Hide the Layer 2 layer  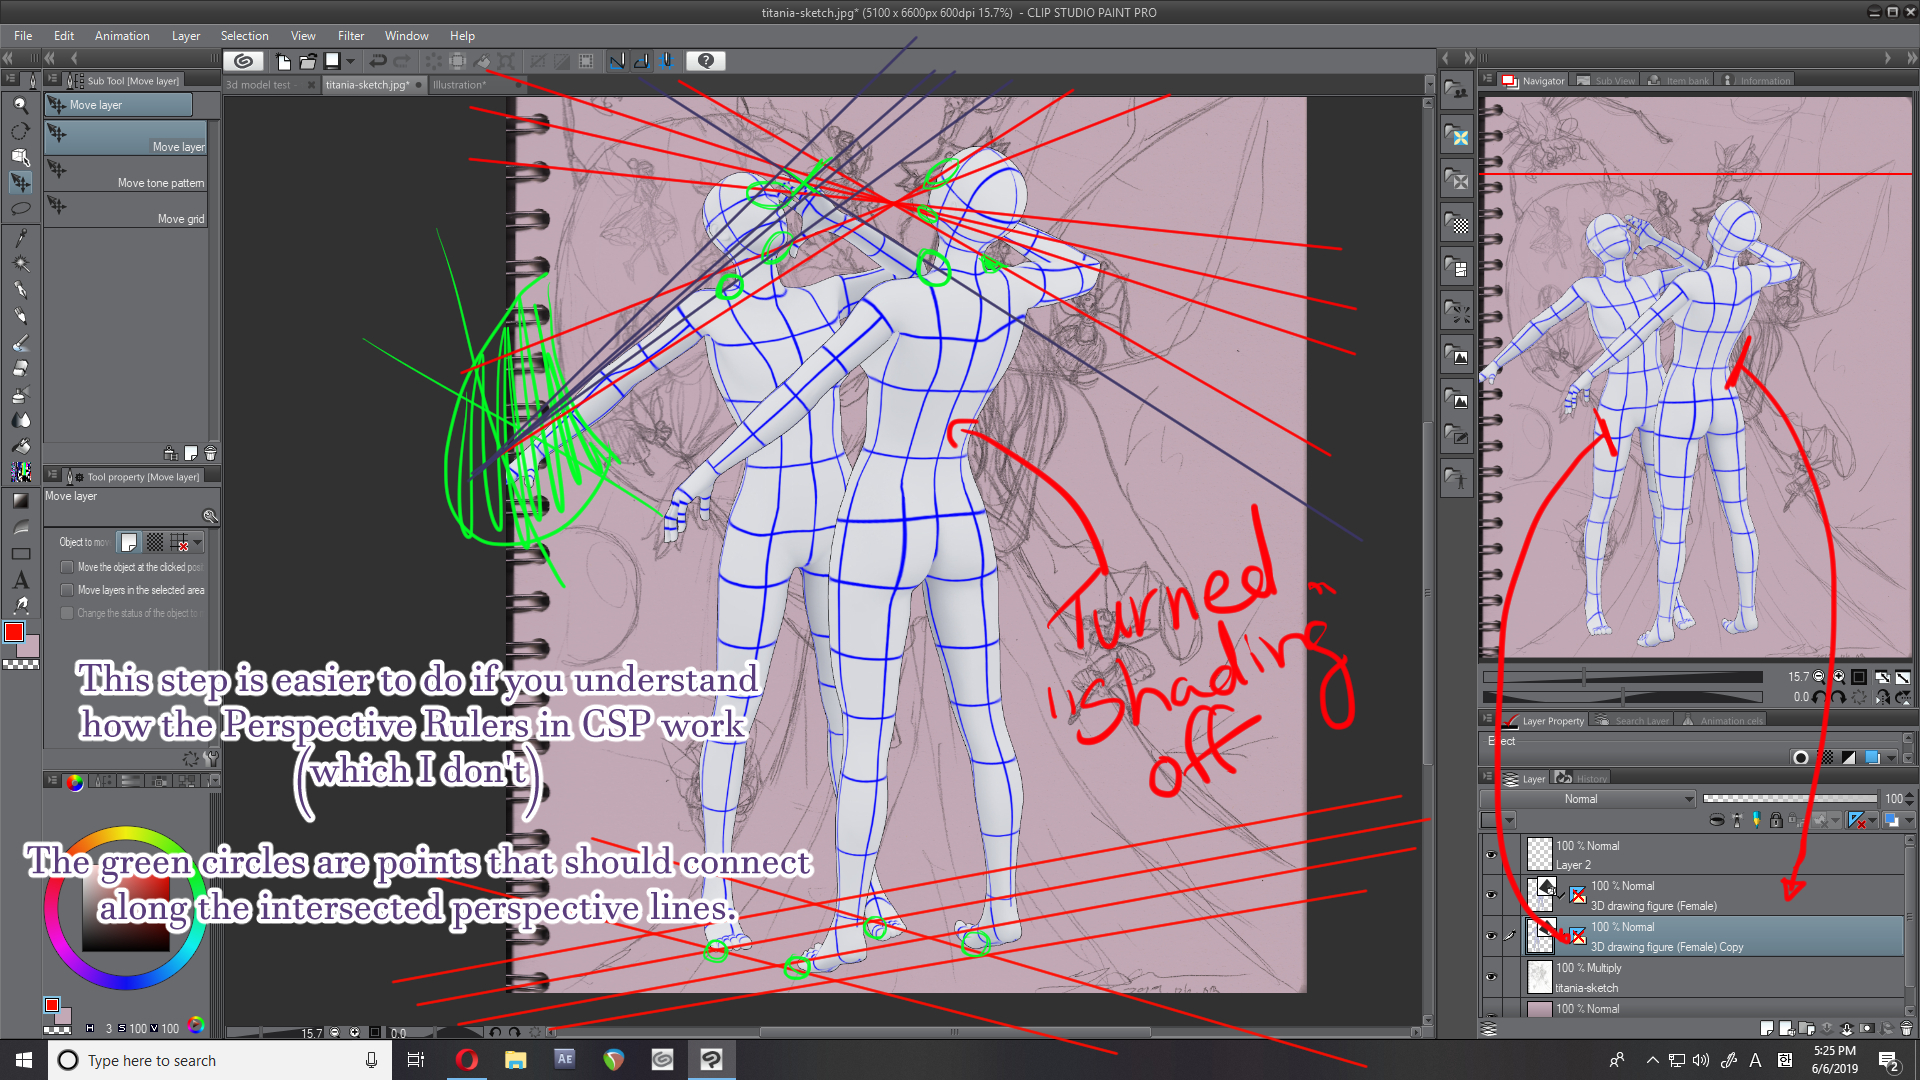[1491, 855]
